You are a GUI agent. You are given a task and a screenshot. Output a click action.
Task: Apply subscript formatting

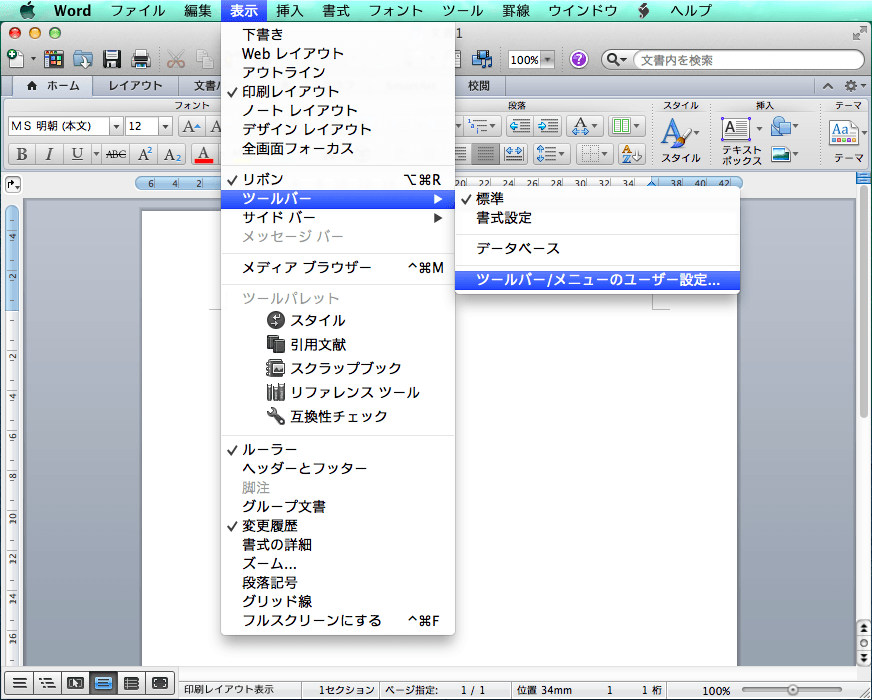[x=172, y=154]
